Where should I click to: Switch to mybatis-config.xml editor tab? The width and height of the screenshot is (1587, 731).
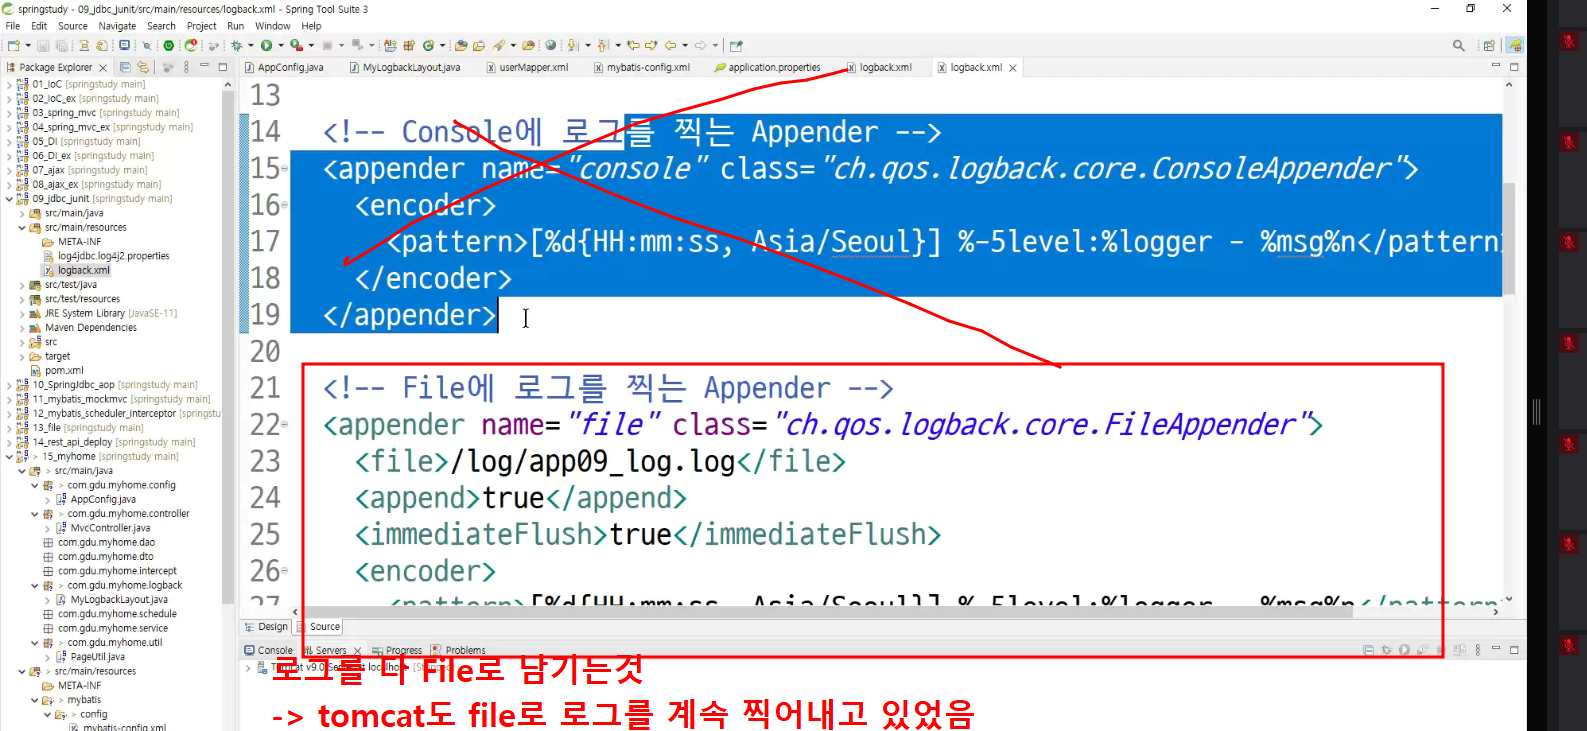click(641, 67)
